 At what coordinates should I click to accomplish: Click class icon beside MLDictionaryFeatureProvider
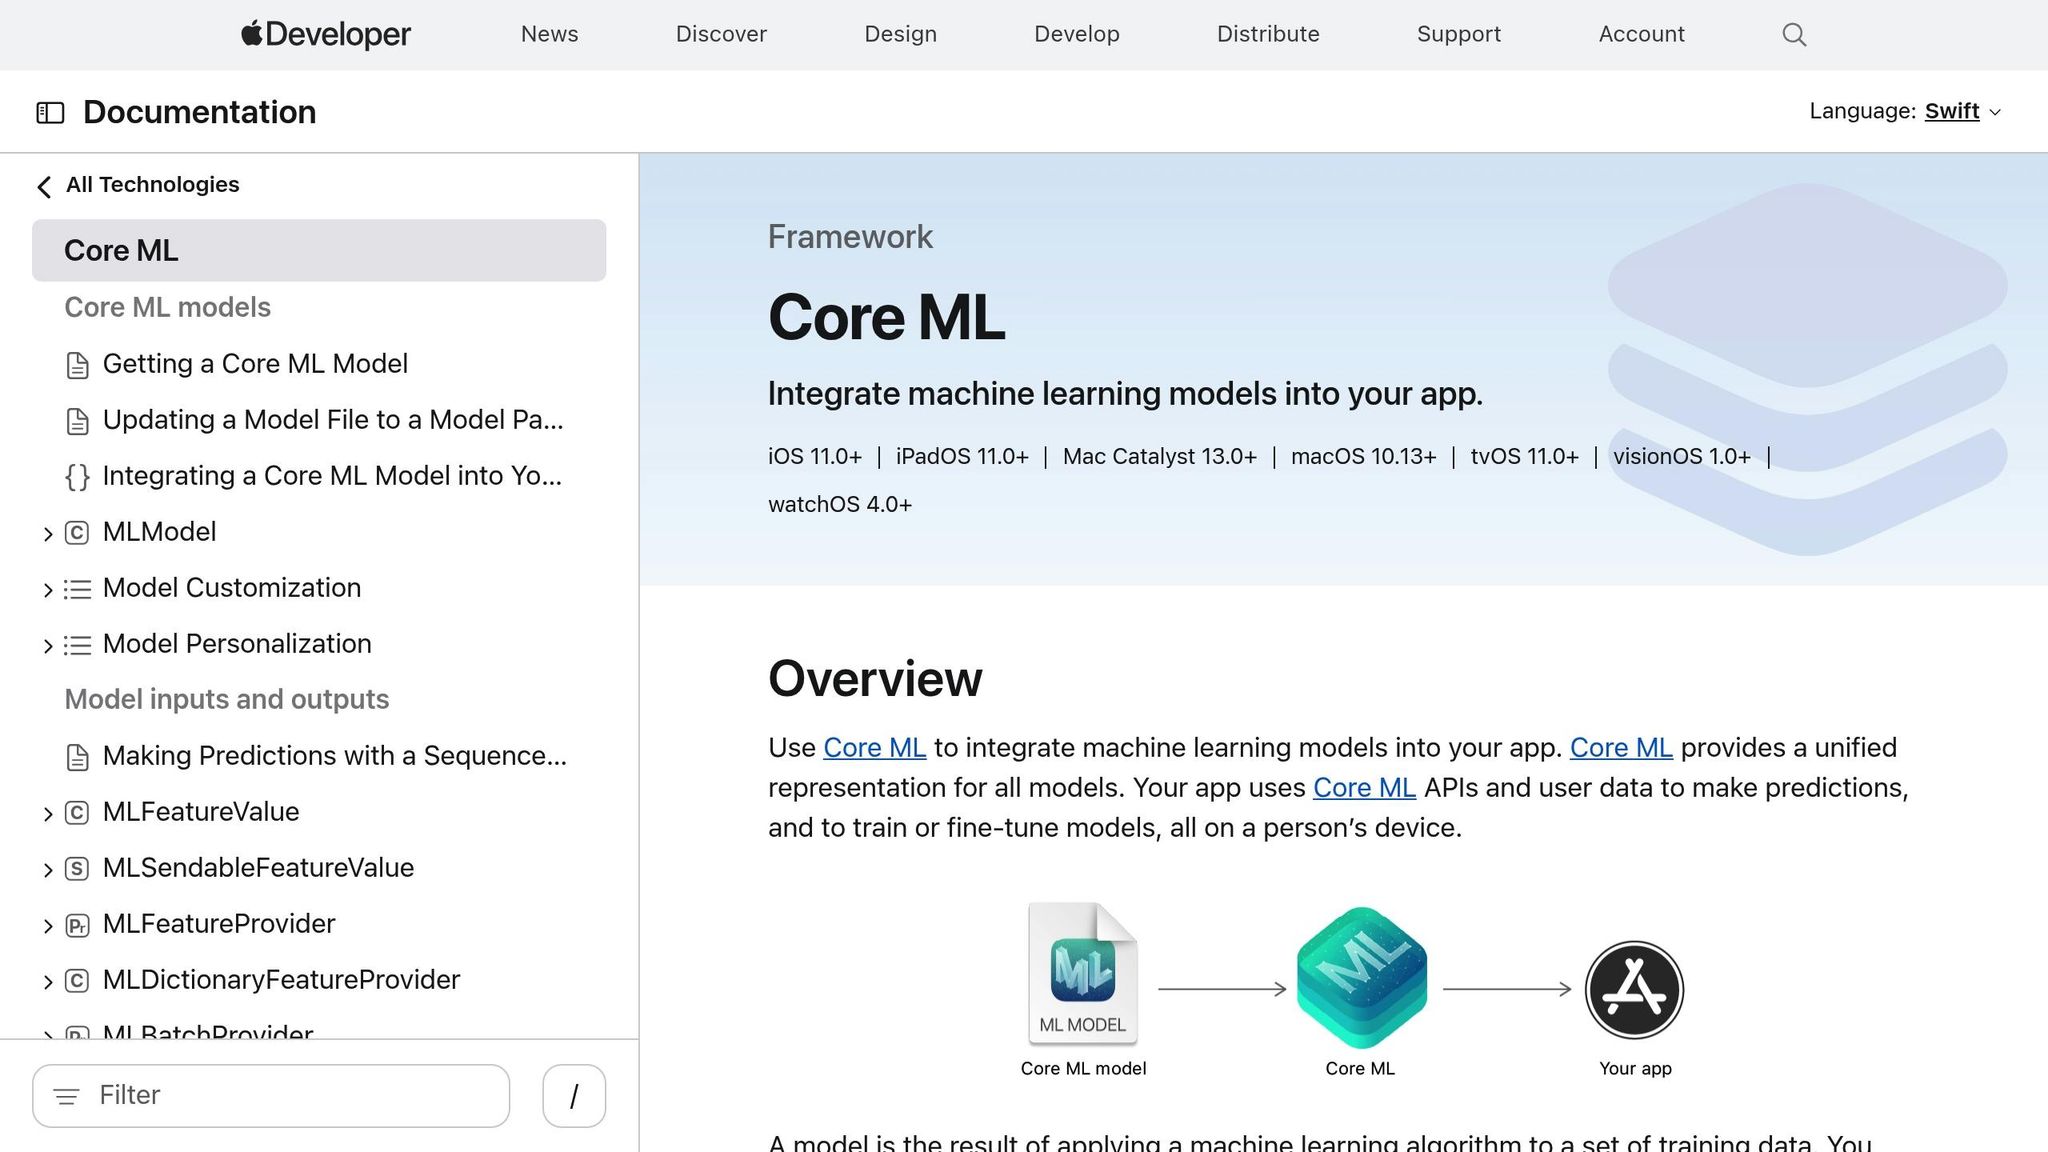(x=77, y=981)
